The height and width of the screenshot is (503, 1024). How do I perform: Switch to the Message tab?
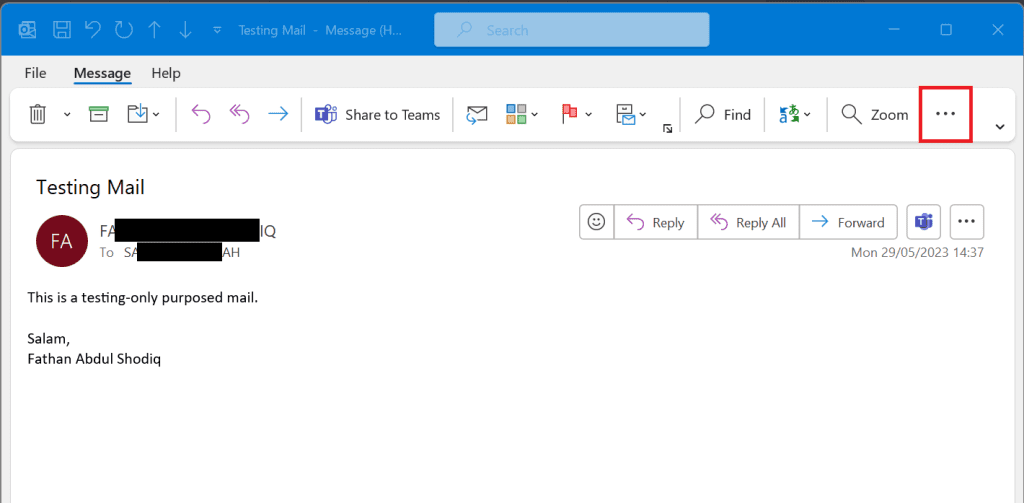point(103,73)
